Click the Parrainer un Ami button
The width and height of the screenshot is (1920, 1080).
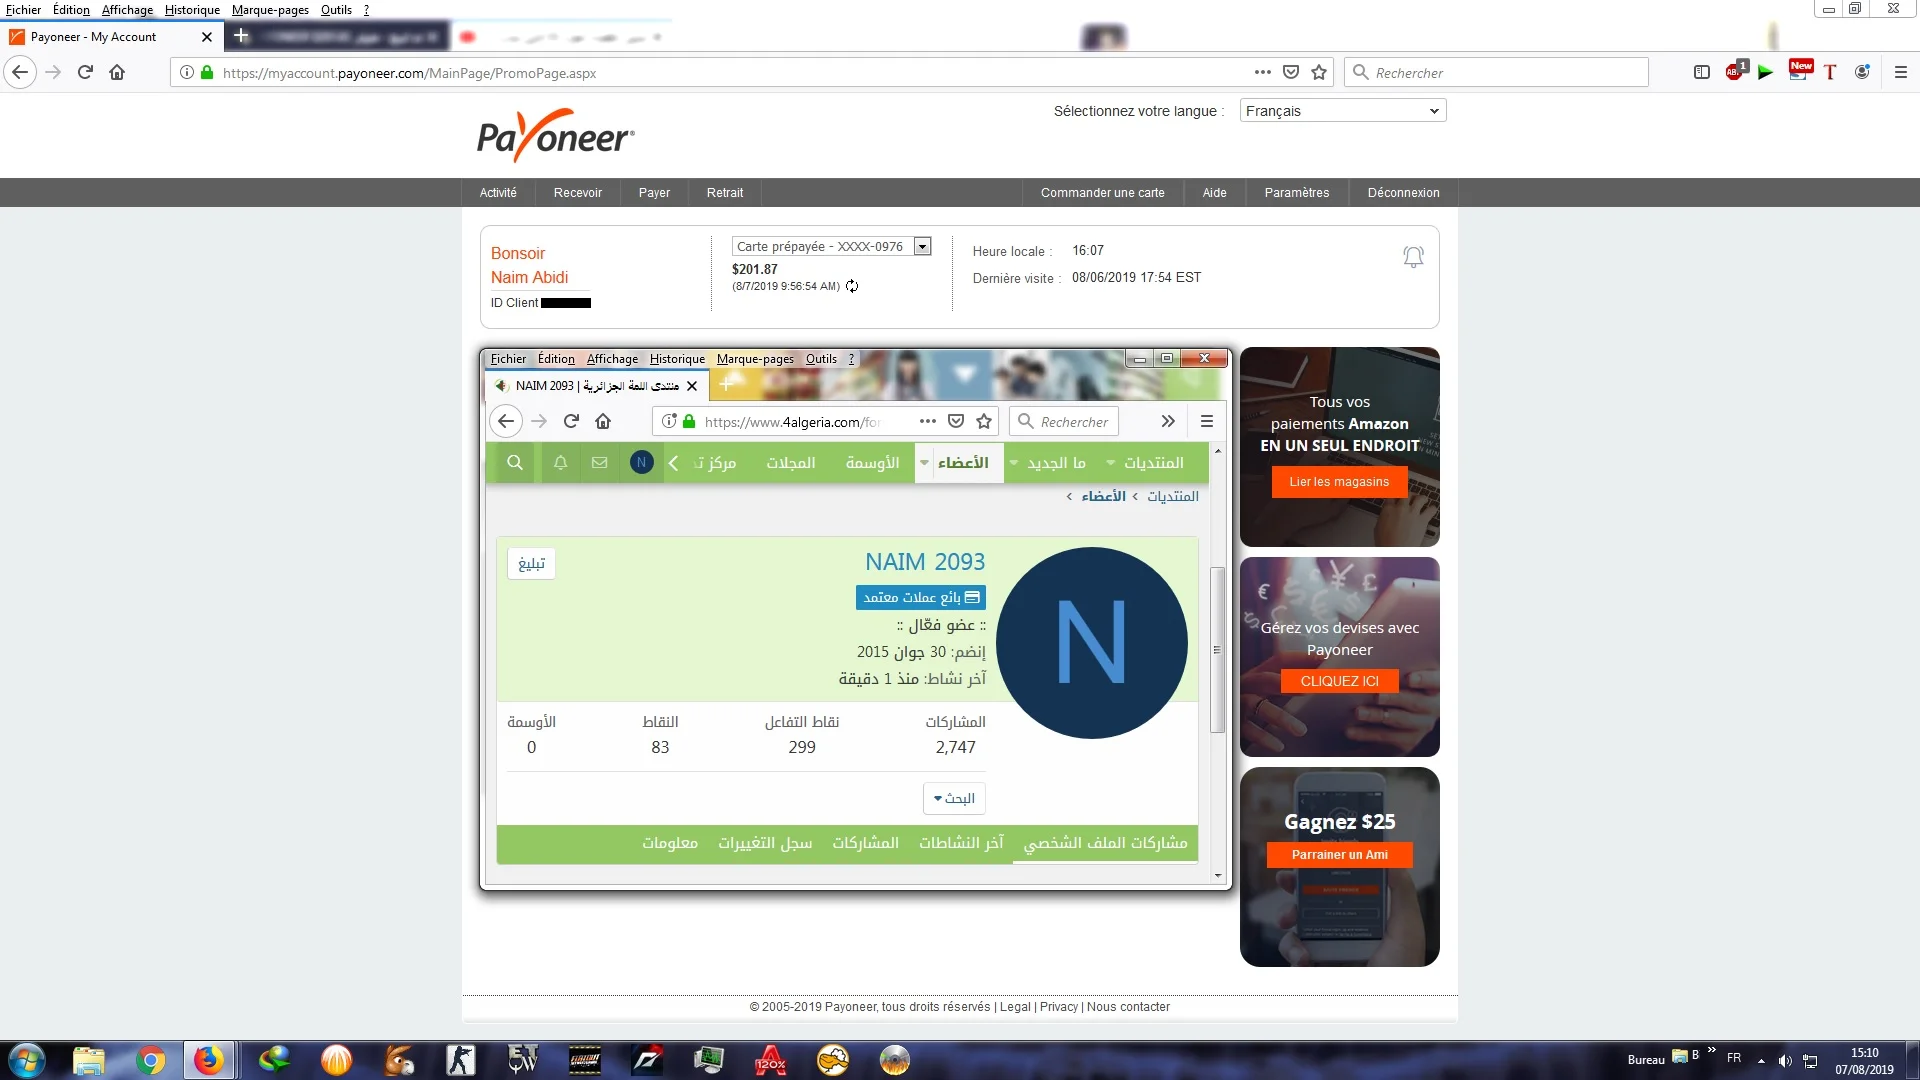(1339, 855)
